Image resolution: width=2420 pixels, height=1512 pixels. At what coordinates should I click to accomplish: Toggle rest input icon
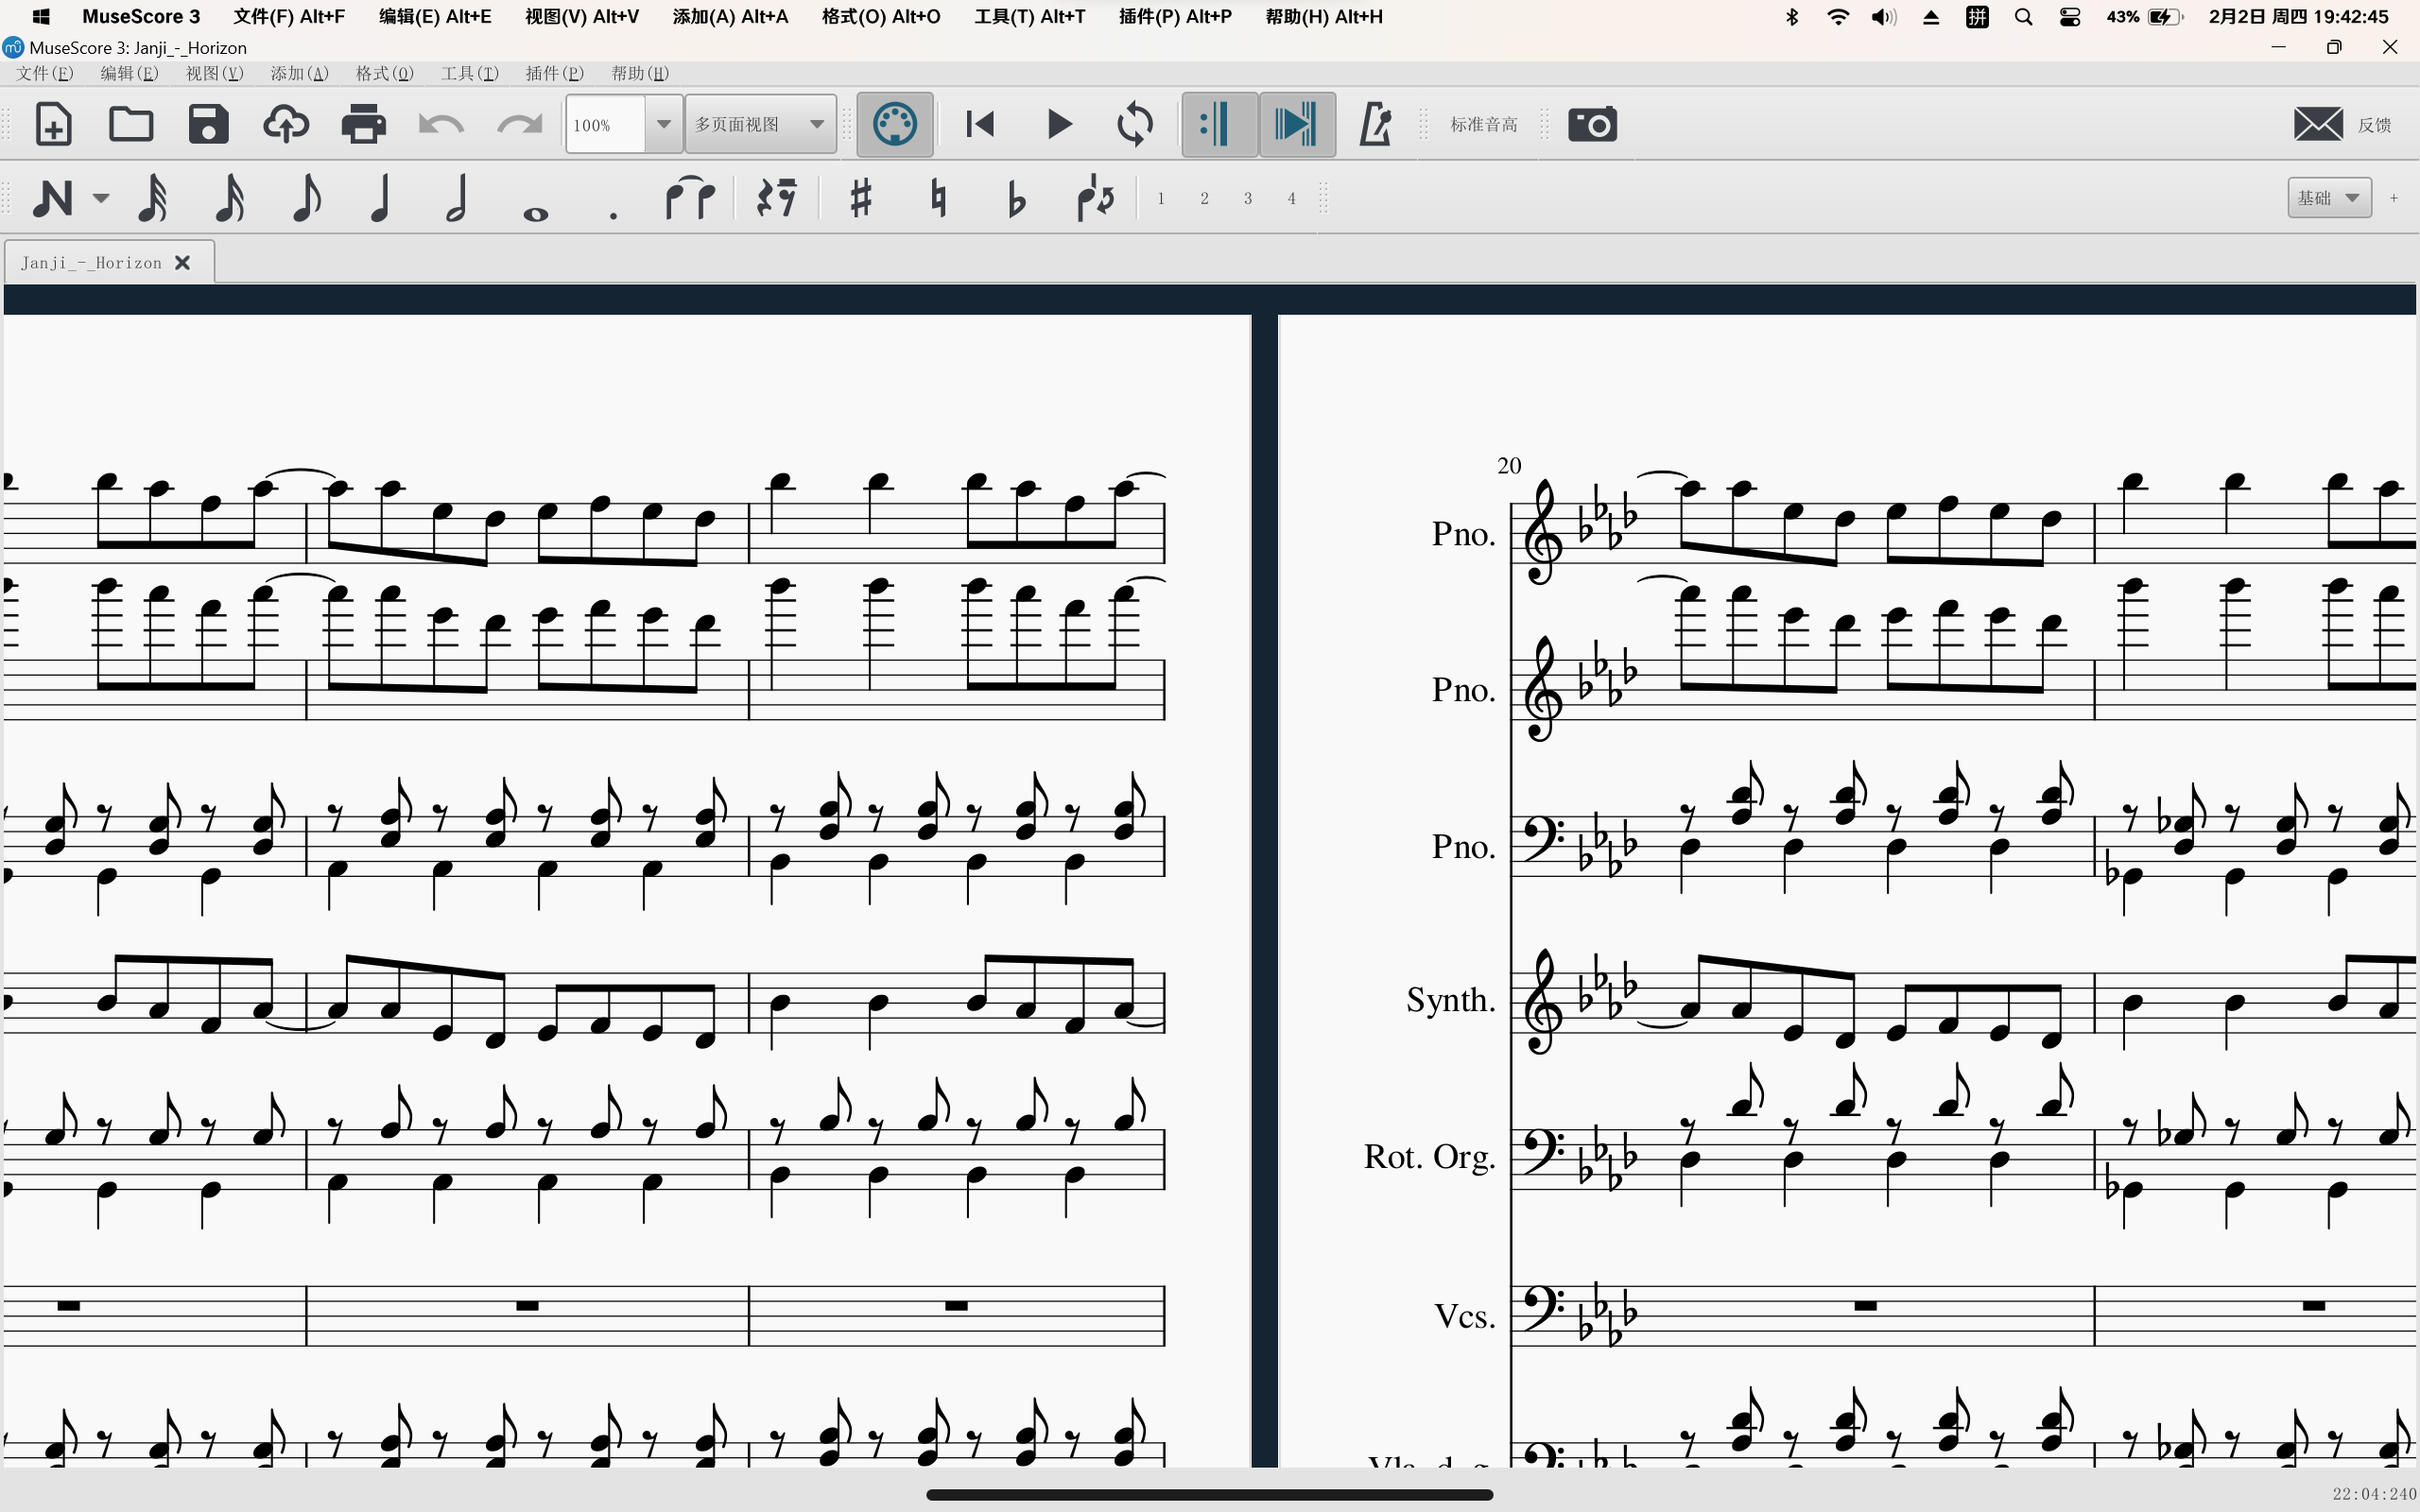click(776, 197)
